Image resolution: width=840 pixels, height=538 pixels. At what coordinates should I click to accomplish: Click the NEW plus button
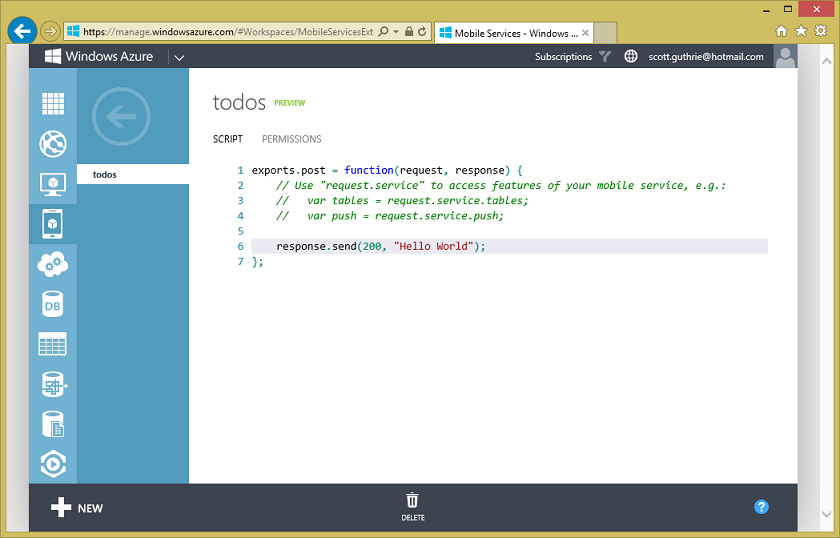pos(77,508)
